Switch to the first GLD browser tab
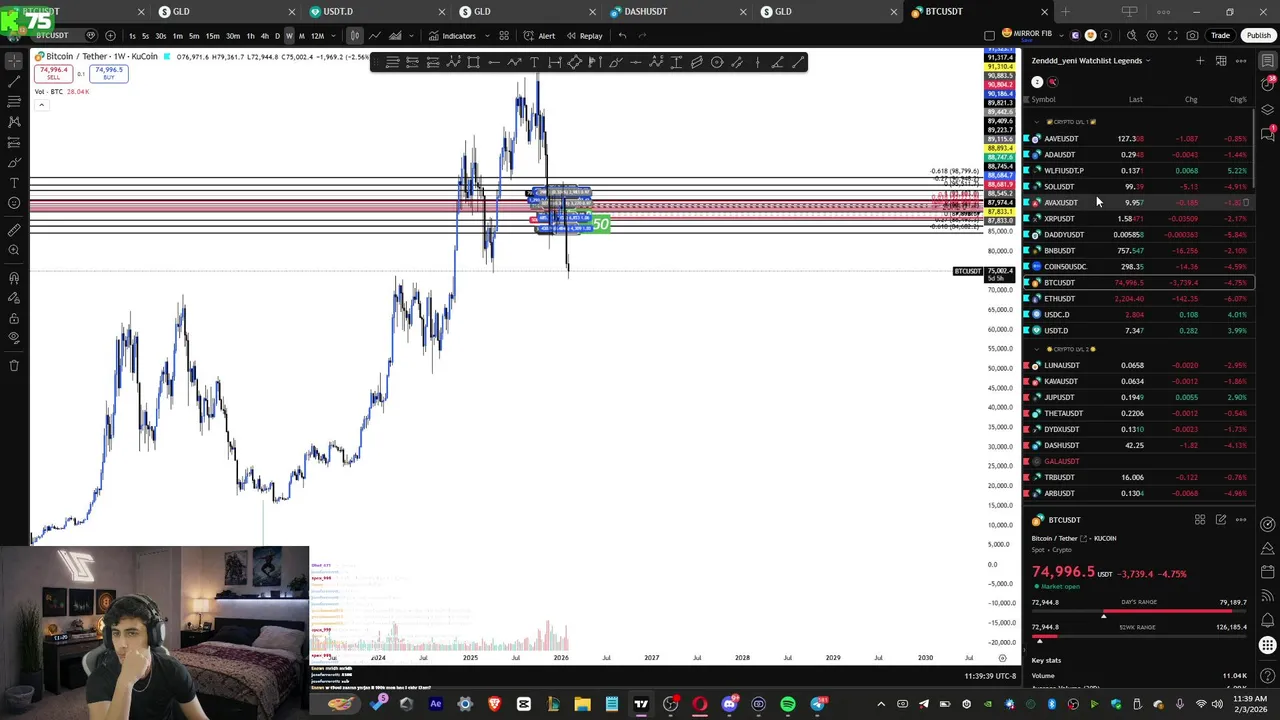The height and width of the screenshot is (720, 1280). tap(225, 11)
